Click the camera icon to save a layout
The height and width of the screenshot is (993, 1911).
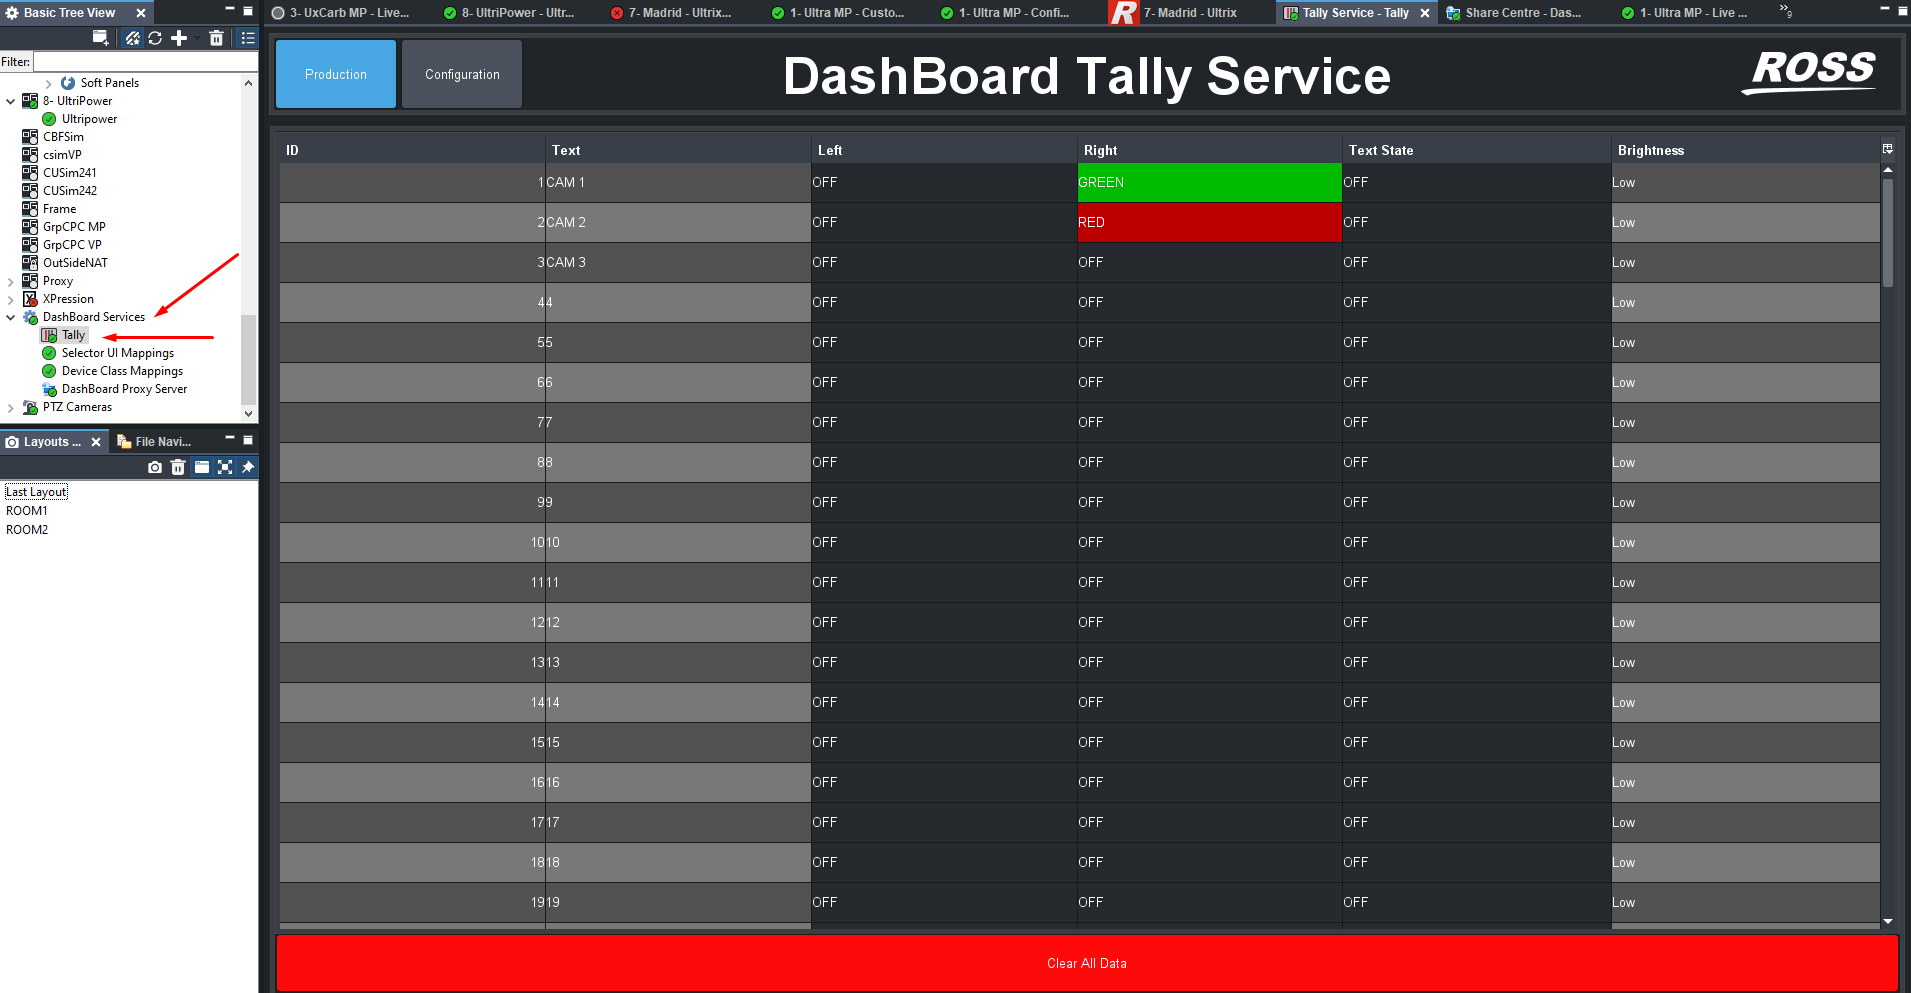tap(155, 467)
